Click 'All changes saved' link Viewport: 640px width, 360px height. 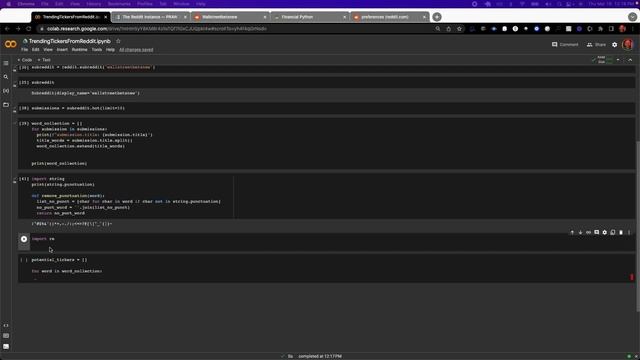click(x=136, y=50)
